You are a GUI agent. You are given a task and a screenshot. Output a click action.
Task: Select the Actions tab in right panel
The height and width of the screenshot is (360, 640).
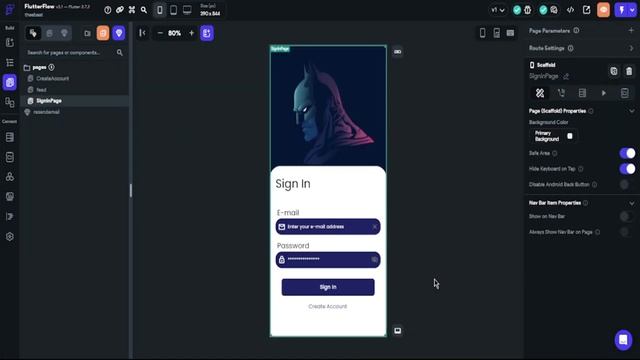(x=562, y=93)
